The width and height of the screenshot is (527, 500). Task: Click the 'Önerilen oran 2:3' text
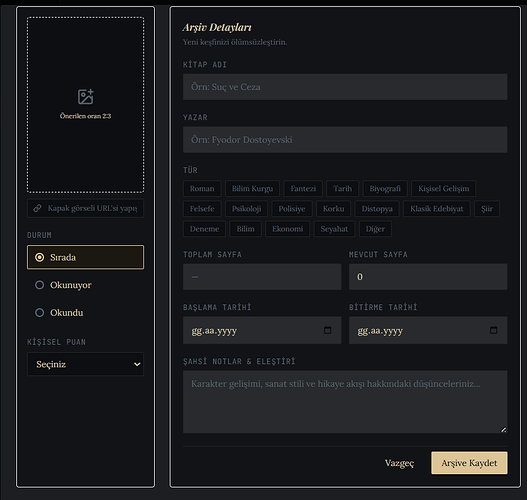(85, 116)
